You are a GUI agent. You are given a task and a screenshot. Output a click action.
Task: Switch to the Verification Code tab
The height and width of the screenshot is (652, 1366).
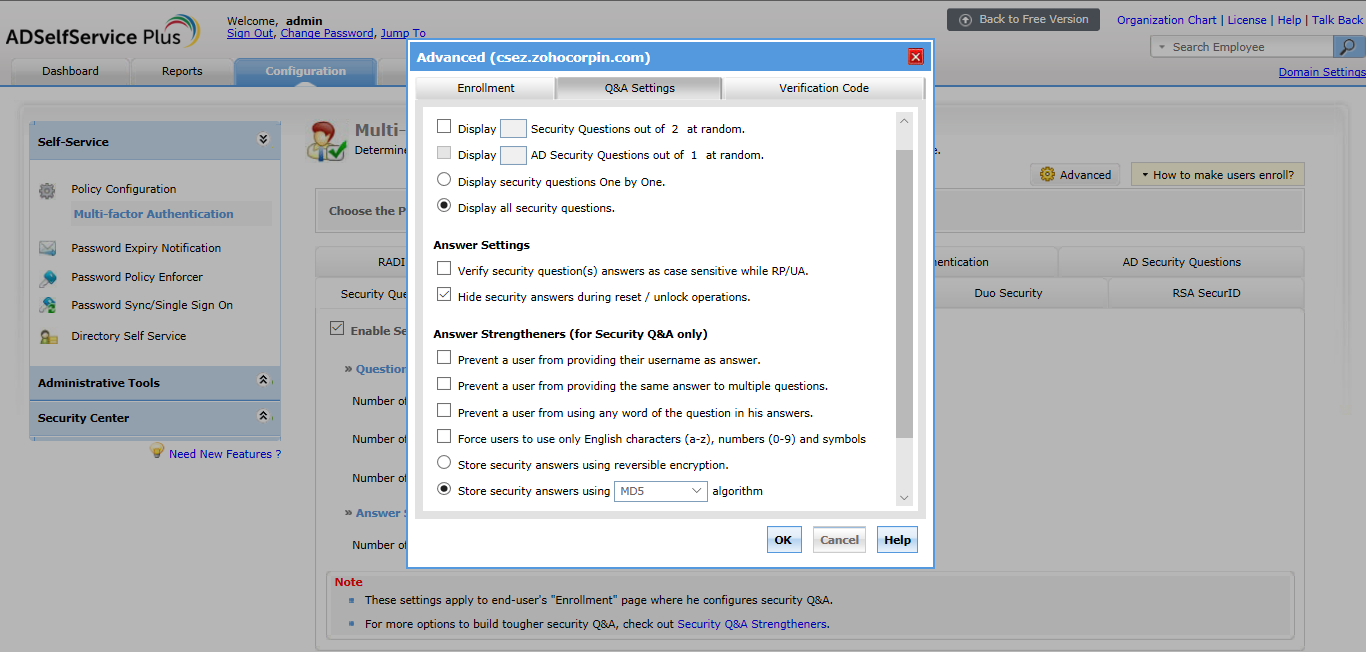(824, 88)
